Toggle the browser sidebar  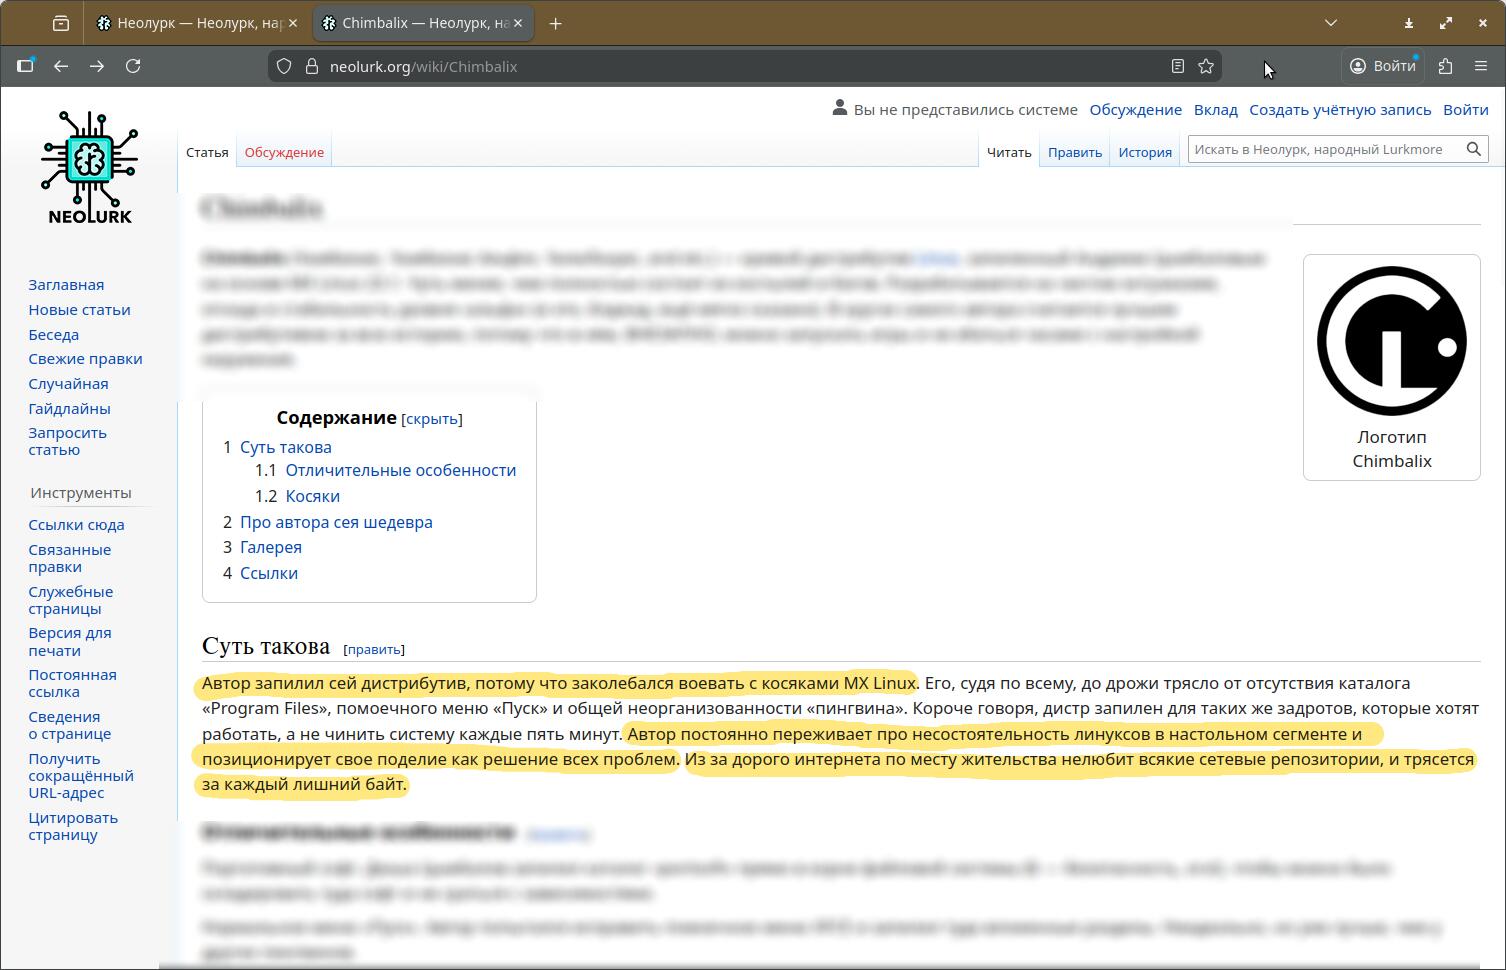[x=25, y=66]
